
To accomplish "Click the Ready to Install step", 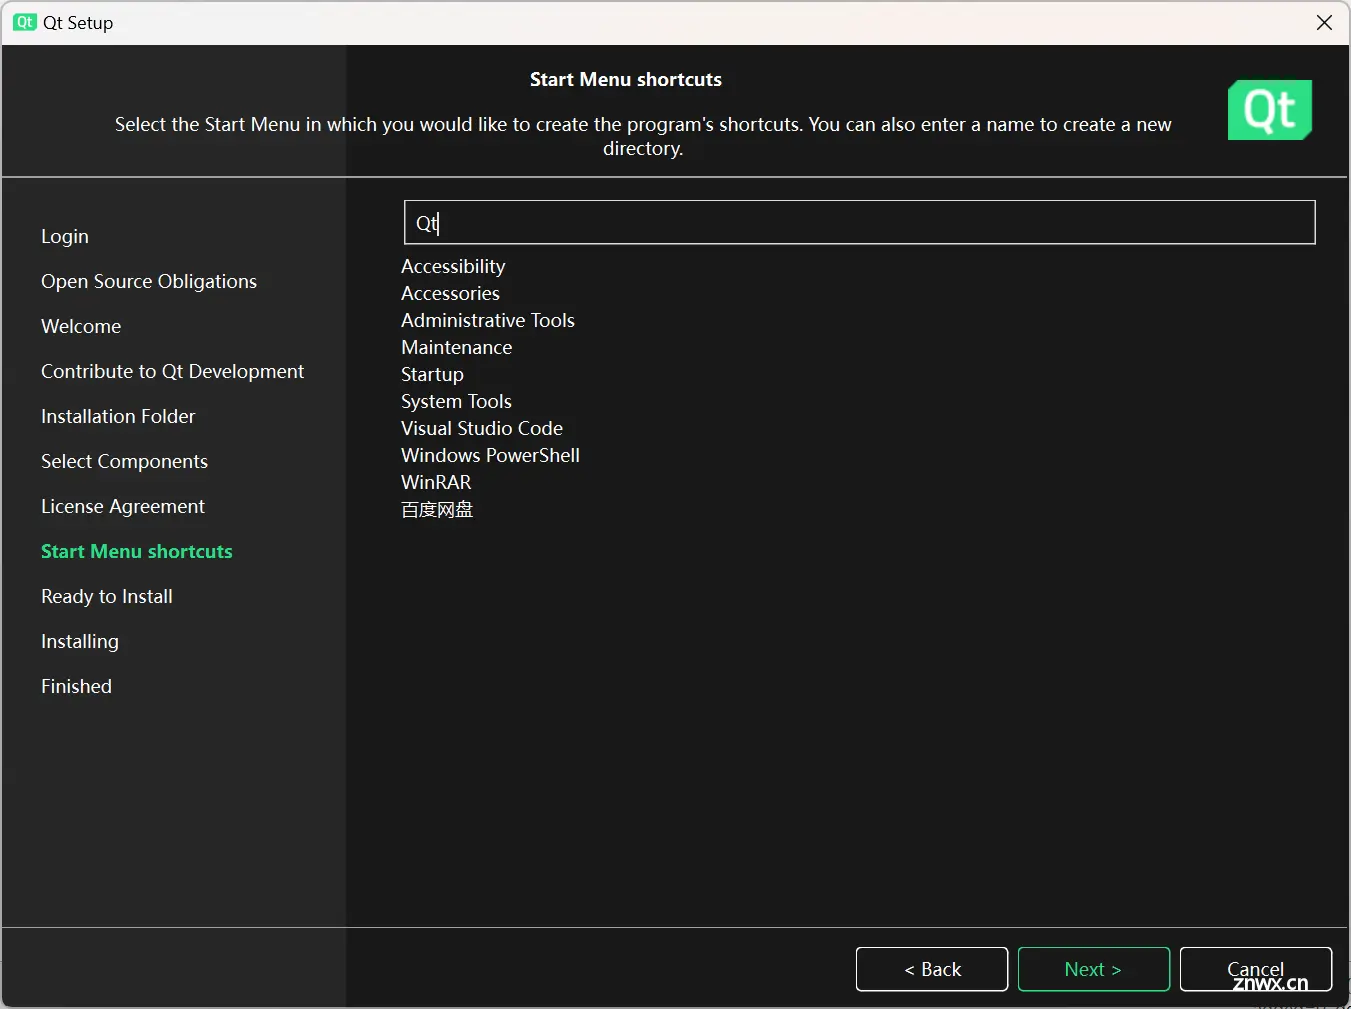I will click(x=107, y=596).
